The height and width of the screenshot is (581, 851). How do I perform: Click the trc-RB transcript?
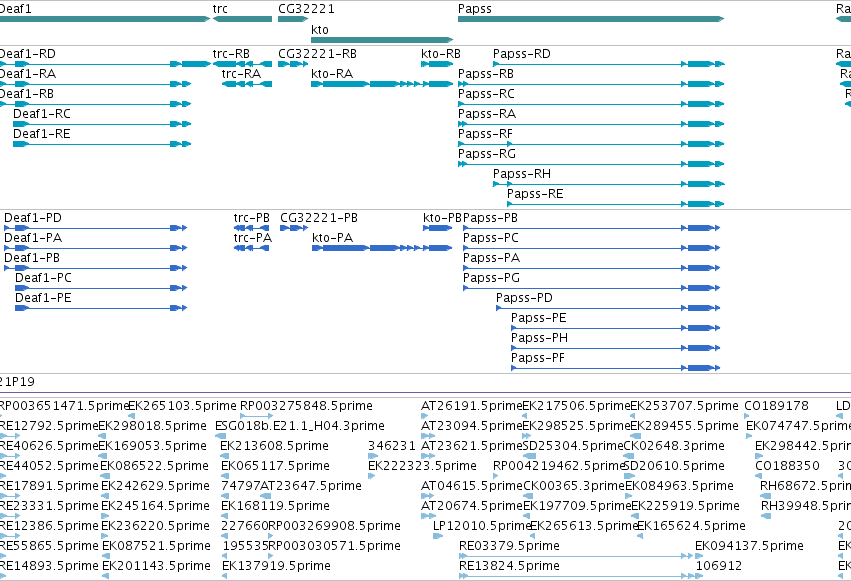(242, 64)
